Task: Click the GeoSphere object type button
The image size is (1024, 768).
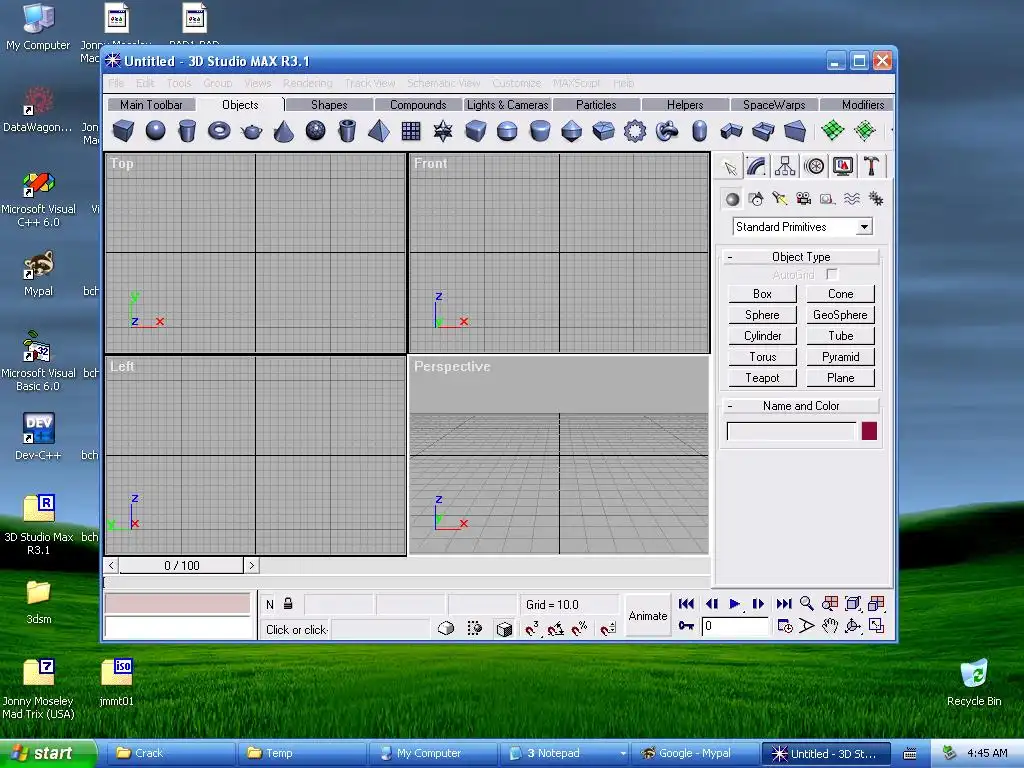Action: 840,315
